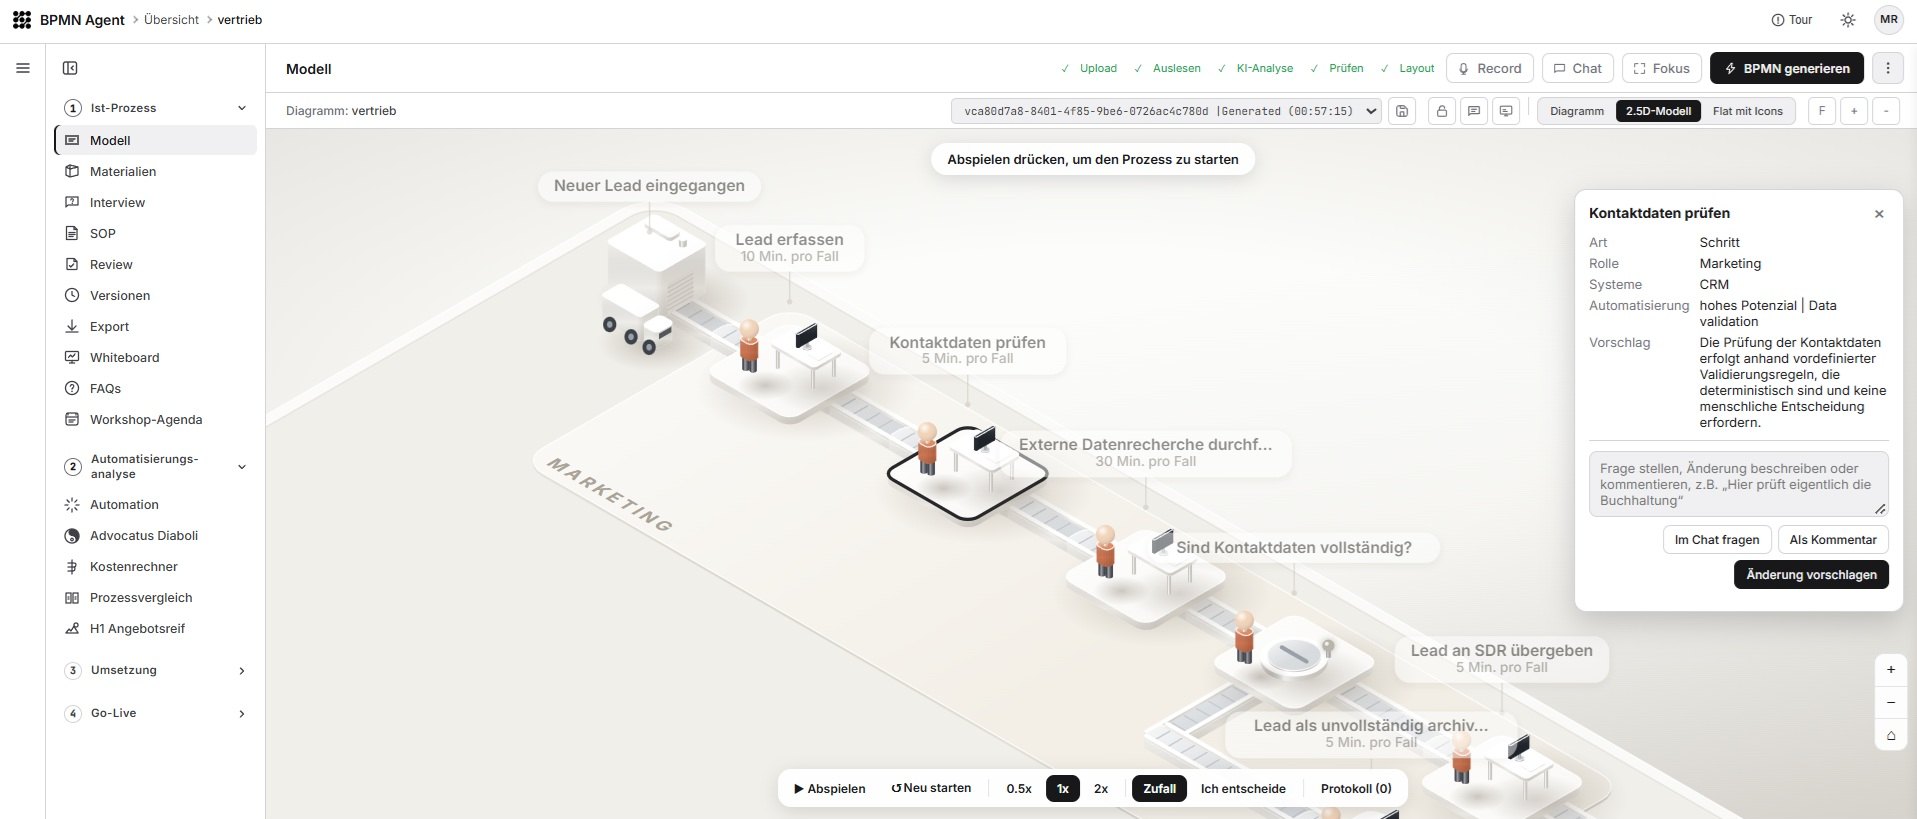This screenshot has width=1917, height=819.
Task: Select Sind Kontaktdaten vollständig? label
Action: point(1294,548)
